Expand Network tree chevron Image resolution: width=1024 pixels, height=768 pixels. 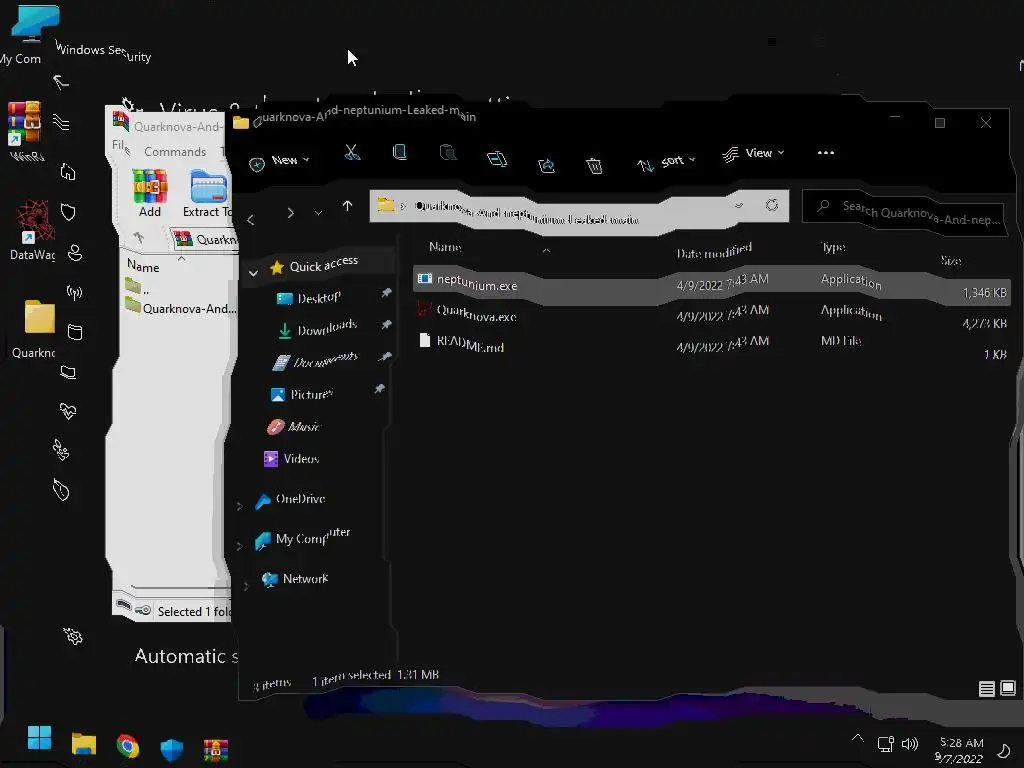pyautogui.click(x=246, y=586)
